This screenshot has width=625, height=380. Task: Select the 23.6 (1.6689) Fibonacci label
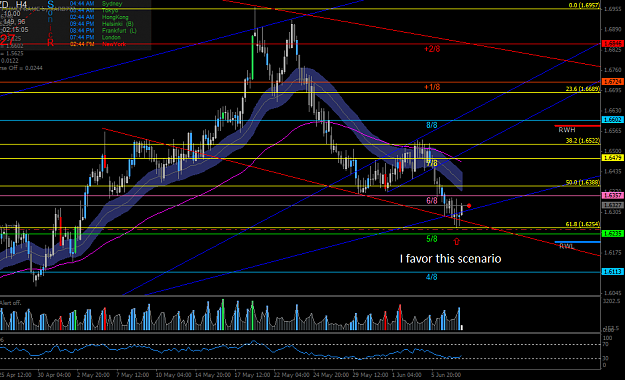point(582,89)
